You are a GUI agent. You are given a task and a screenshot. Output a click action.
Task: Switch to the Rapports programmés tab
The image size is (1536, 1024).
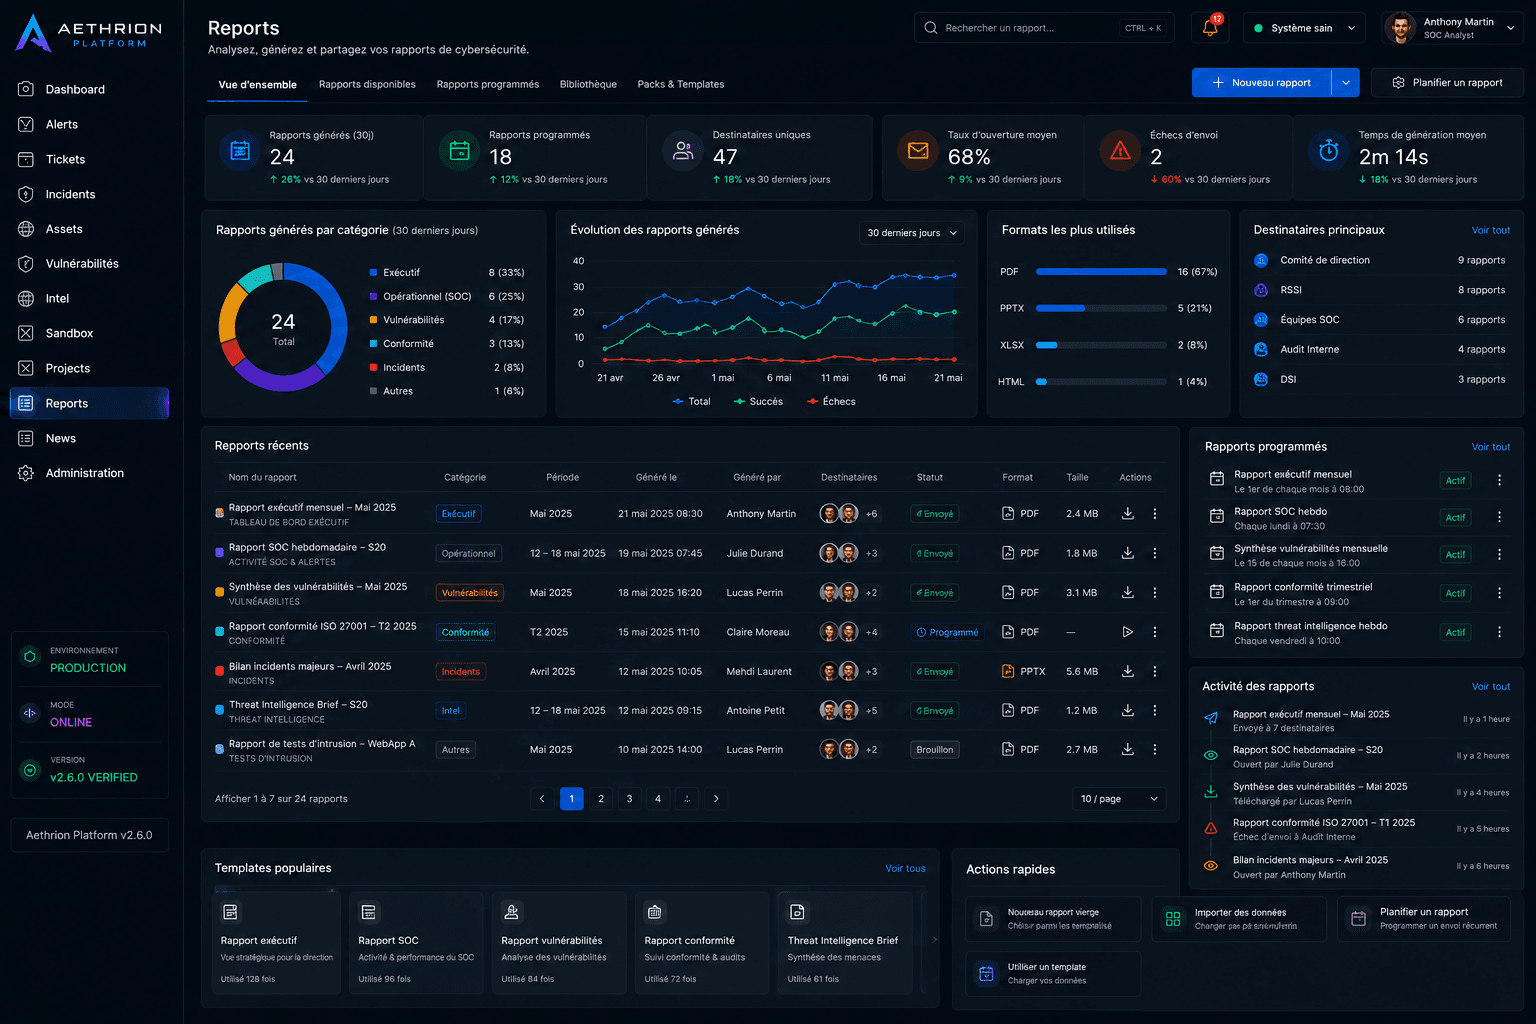tap(488, 84)
